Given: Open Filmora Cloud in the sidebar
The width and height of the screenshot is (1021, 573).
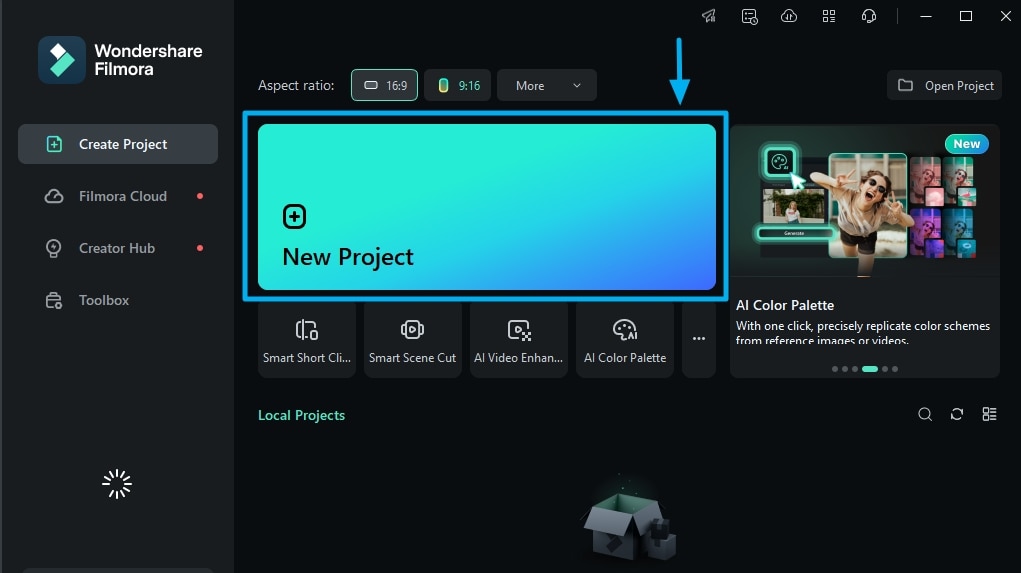Looking at the screenshot, I should point(118,196).
